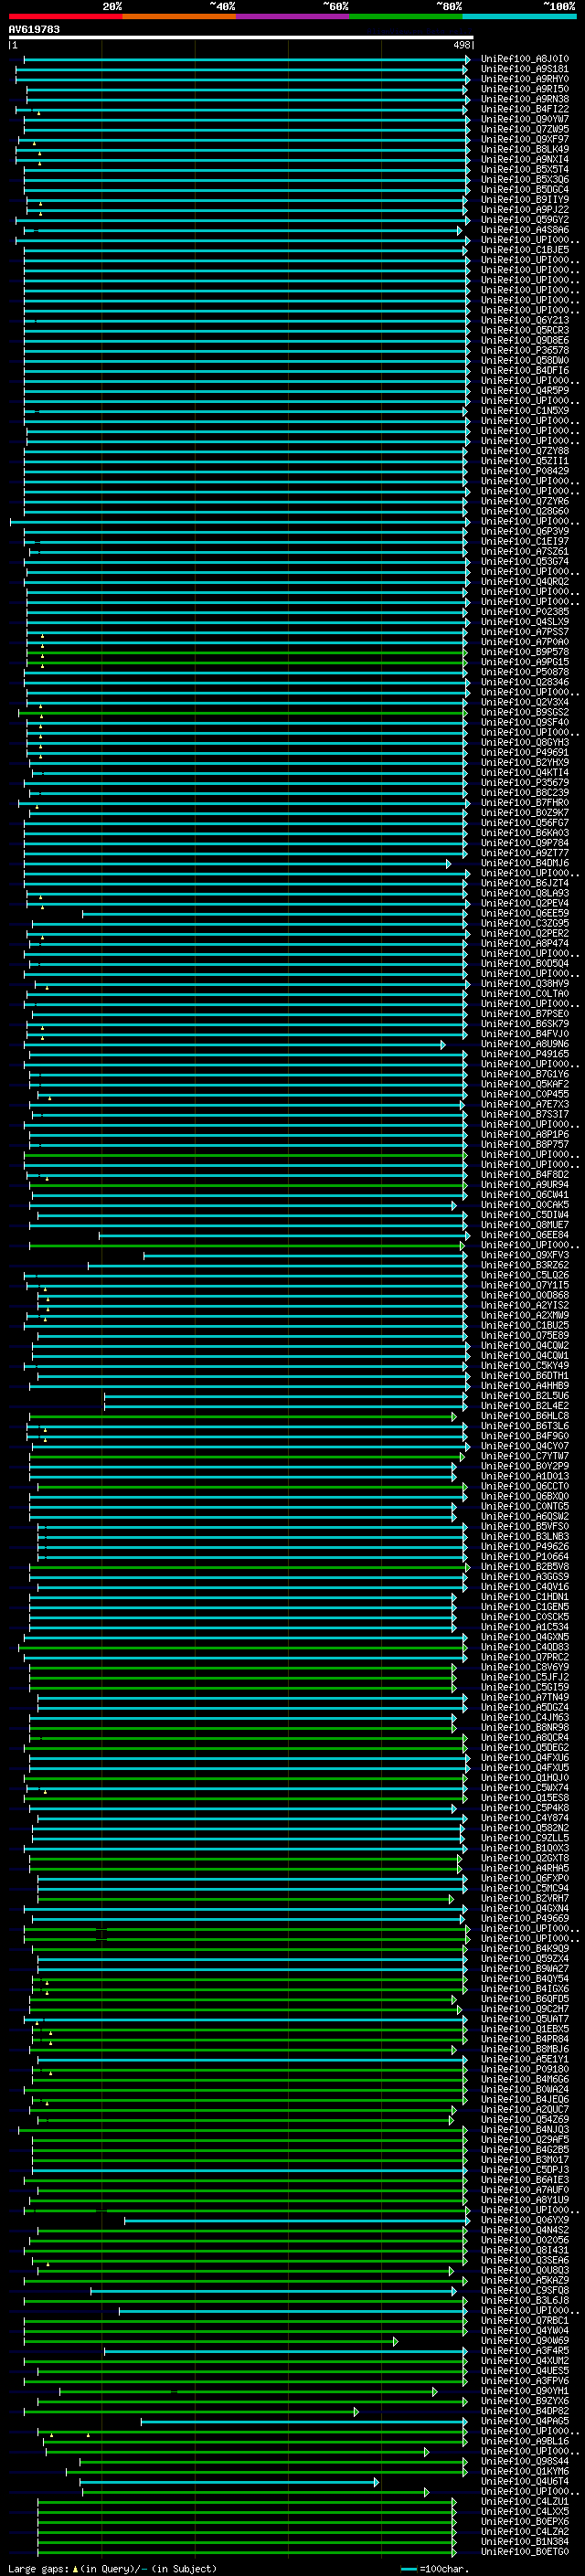Click the UniRef100_P49626 hit label
Viewport: 585px width, 2576px height.
[525, 1546]
